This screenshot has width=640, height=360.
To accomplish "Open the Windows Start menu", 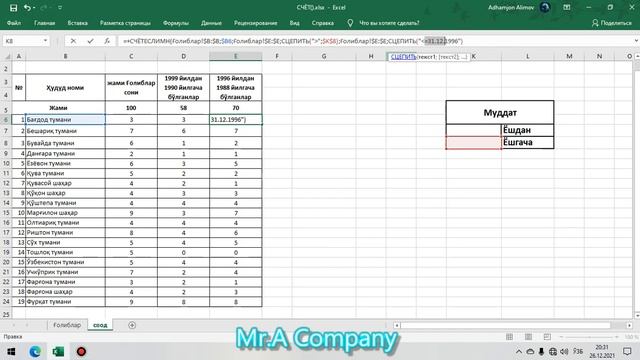I will pyautogui.click(x=11, y=351).
